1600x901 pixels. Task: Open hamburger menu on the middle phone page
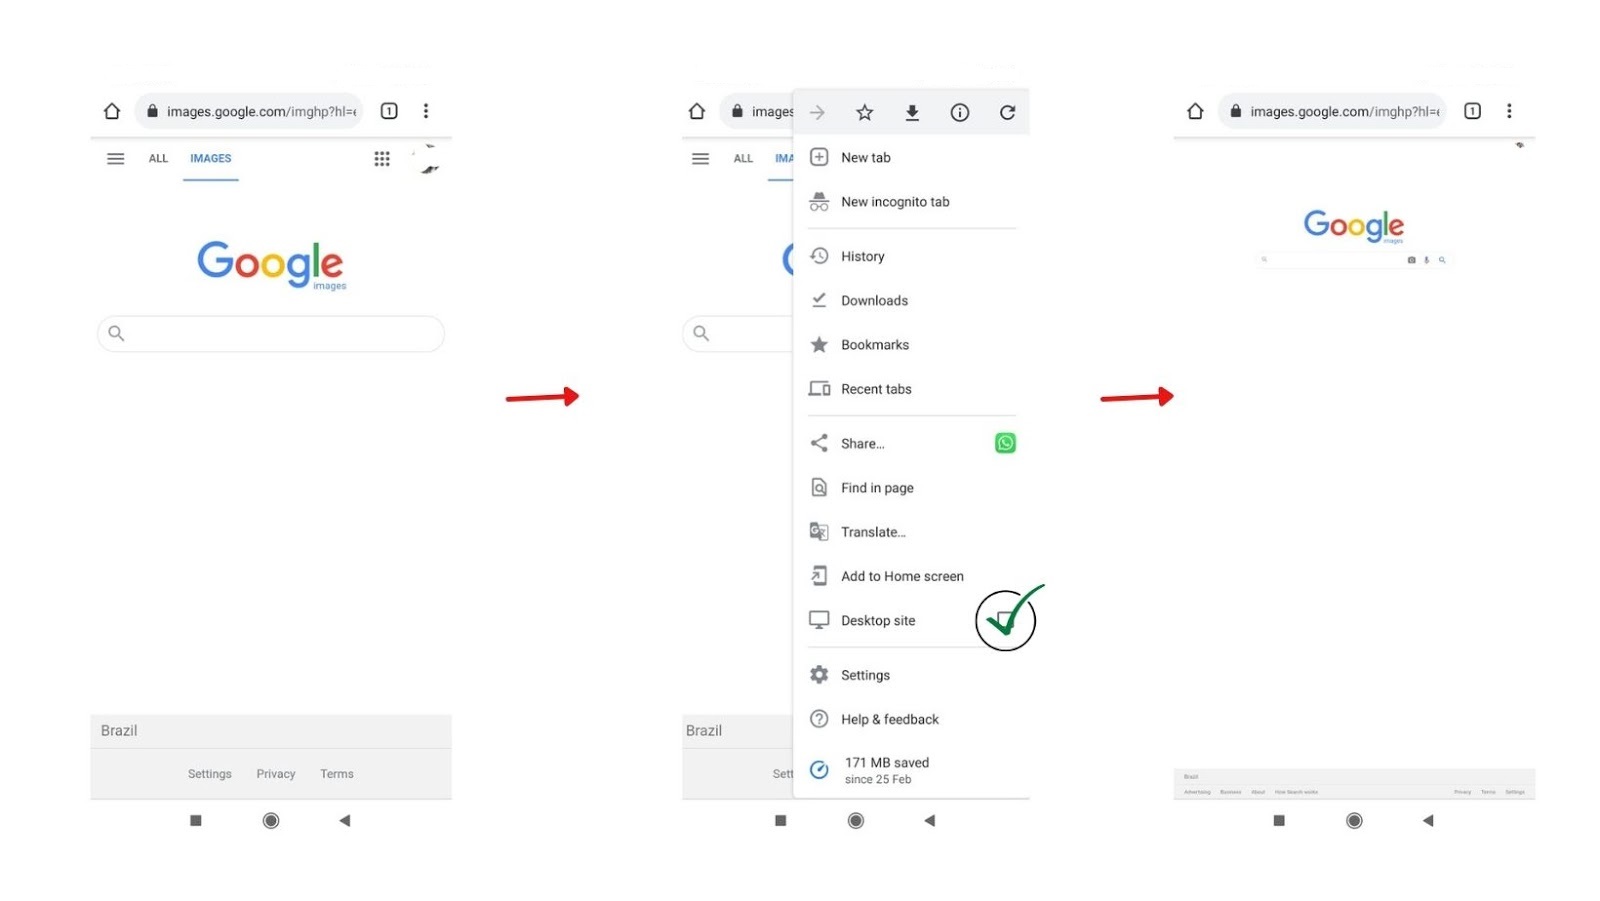[701, 158]
